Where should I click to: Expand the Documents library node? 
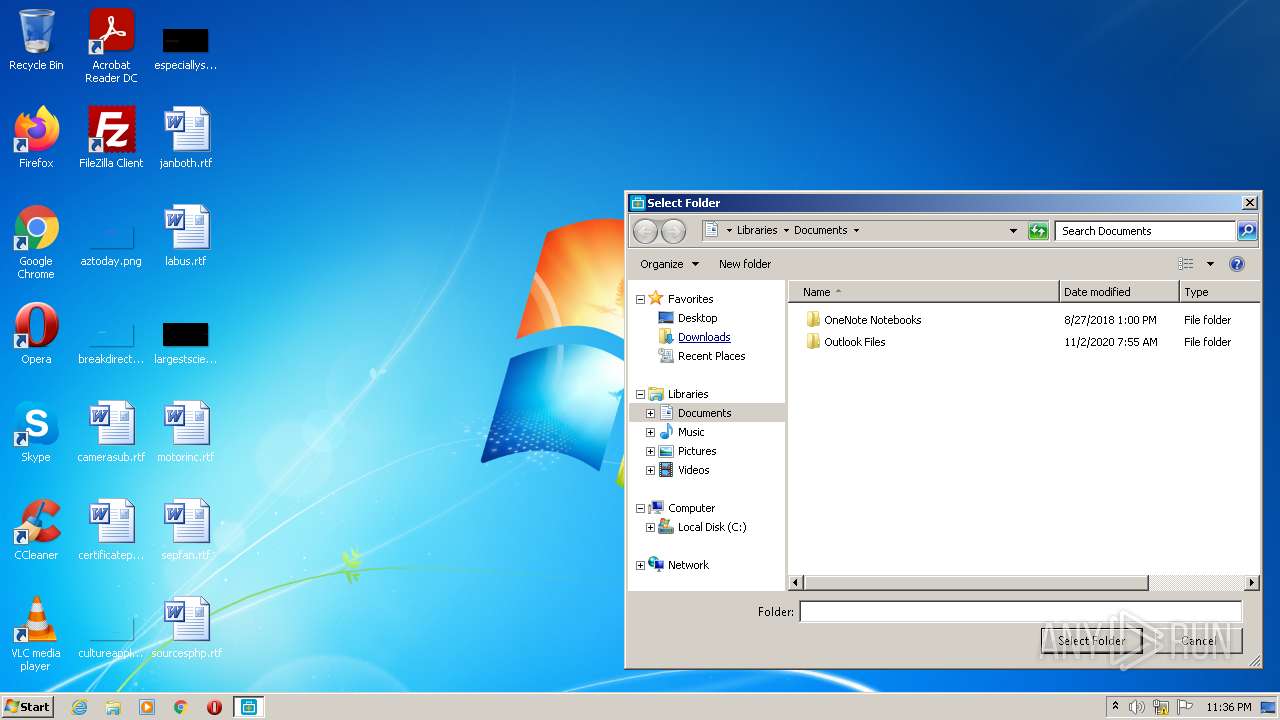click(650, 413)
